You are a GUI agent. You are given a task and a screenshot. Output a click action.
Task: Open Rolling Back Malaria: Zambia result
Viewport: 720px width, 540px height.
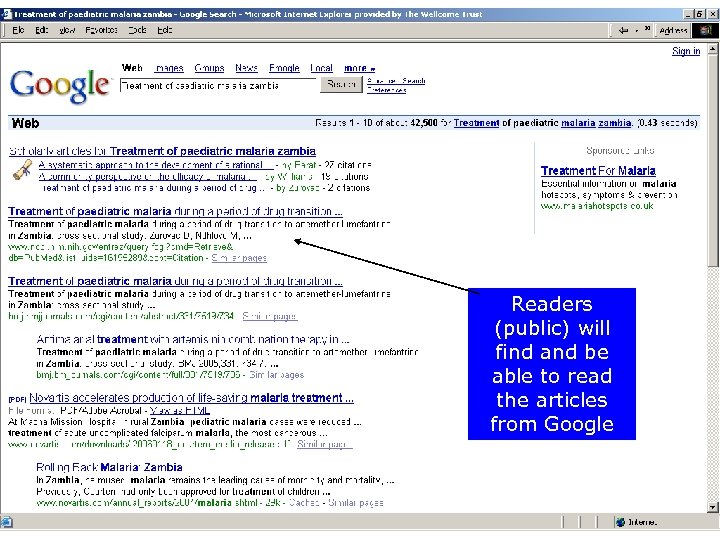[x=109, y=467]
